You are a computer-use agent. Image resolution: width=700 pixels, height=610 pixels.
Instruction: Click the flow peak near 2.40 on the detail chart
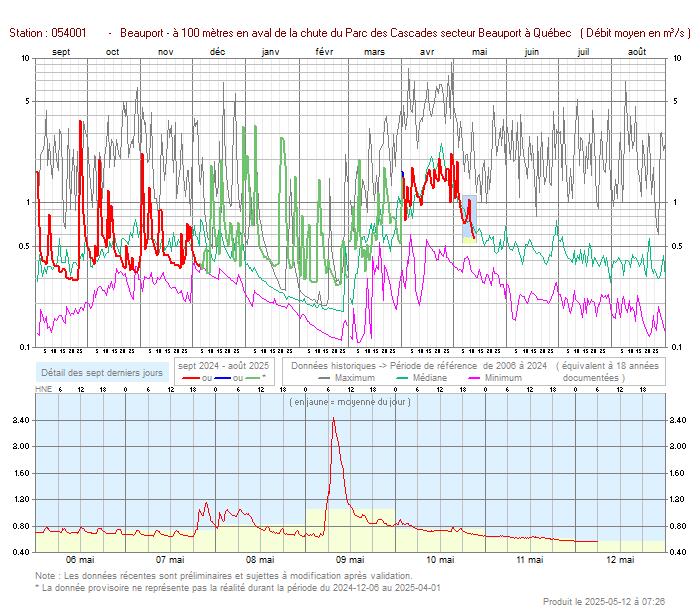tap(333, 419)
